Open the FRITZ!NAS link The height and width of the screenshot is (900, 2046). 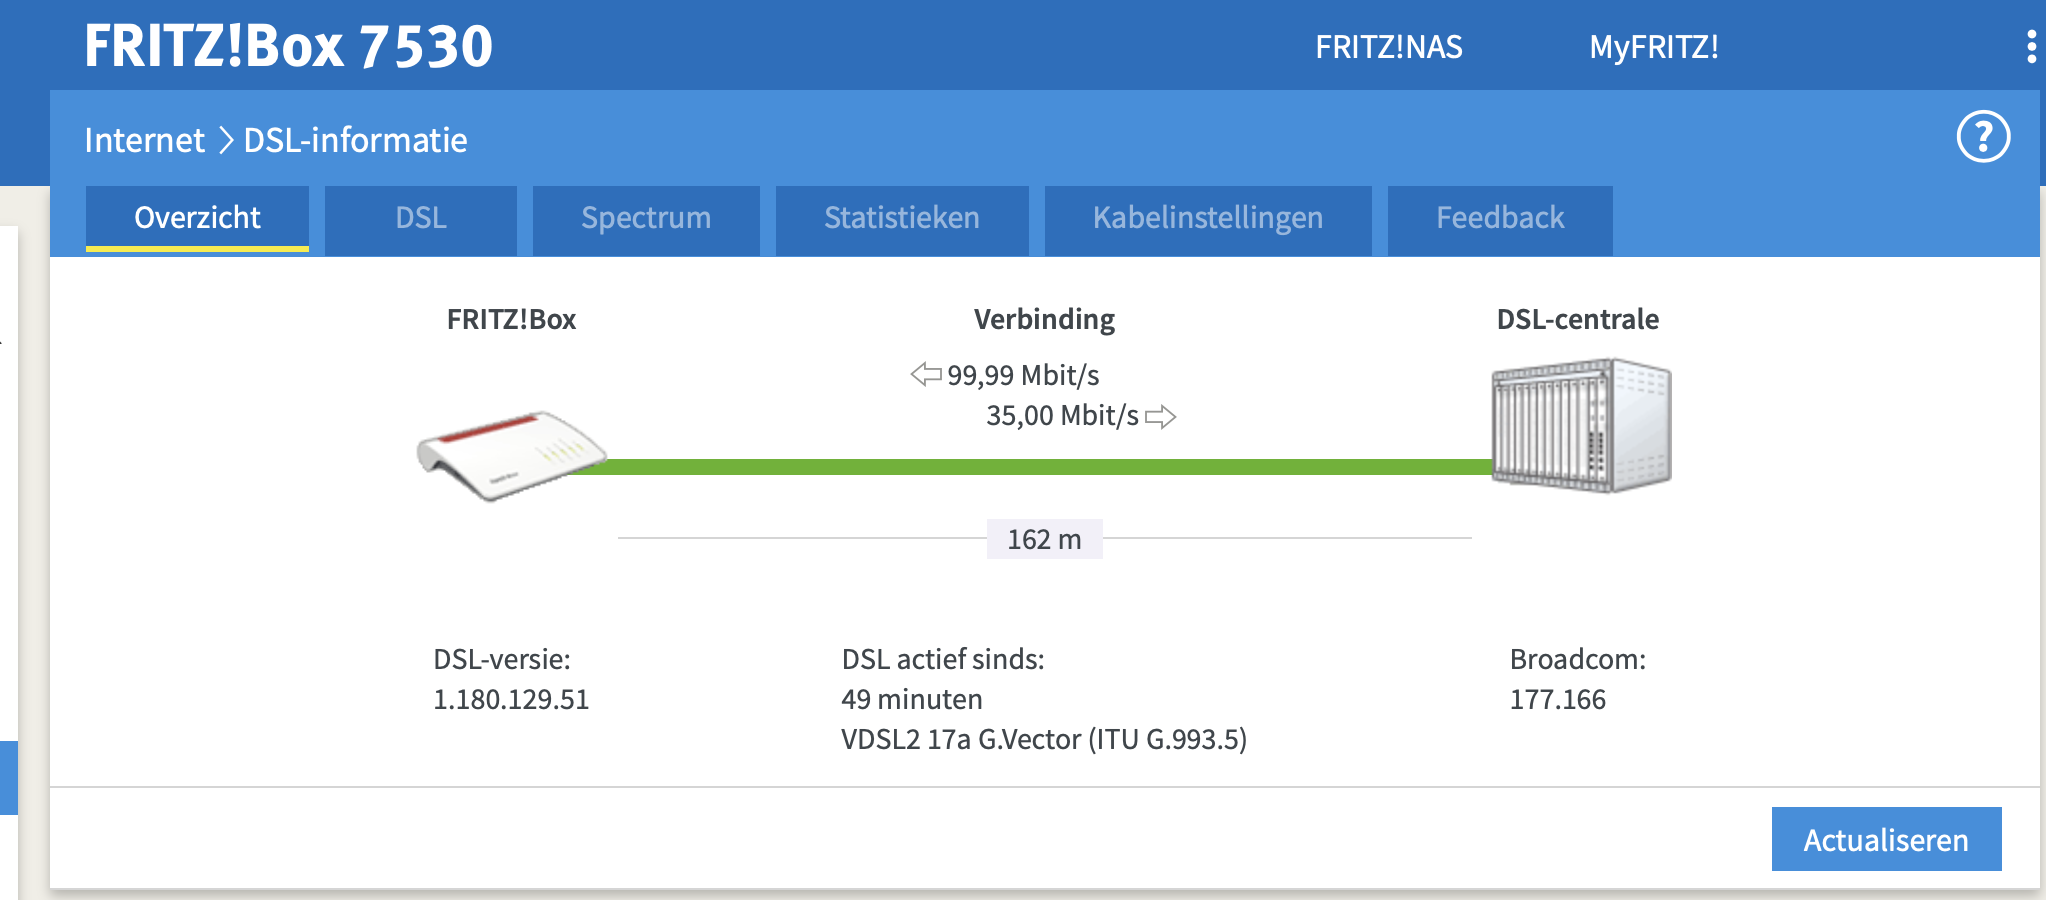1388,47
